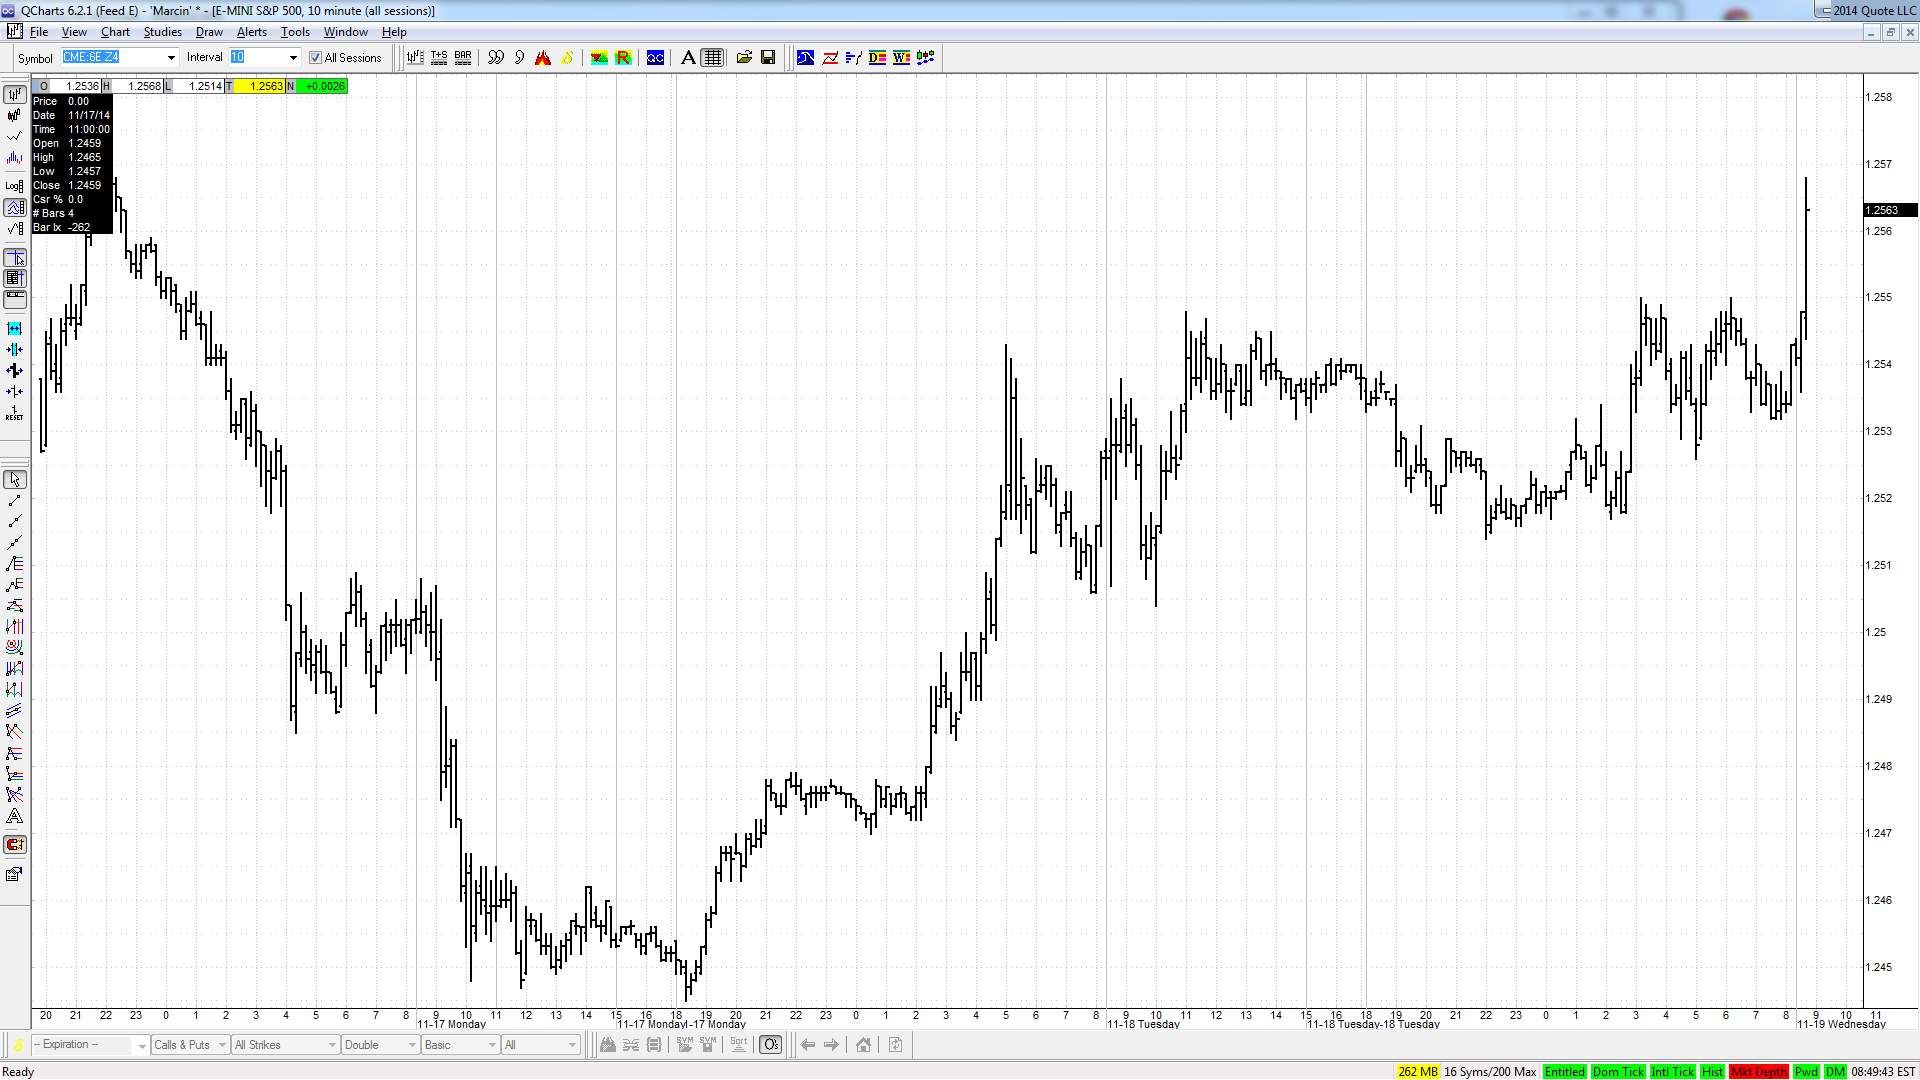Select the text 'A' drawing tool in sidebar
The image size is (1920, 1080).
(15, 817)
